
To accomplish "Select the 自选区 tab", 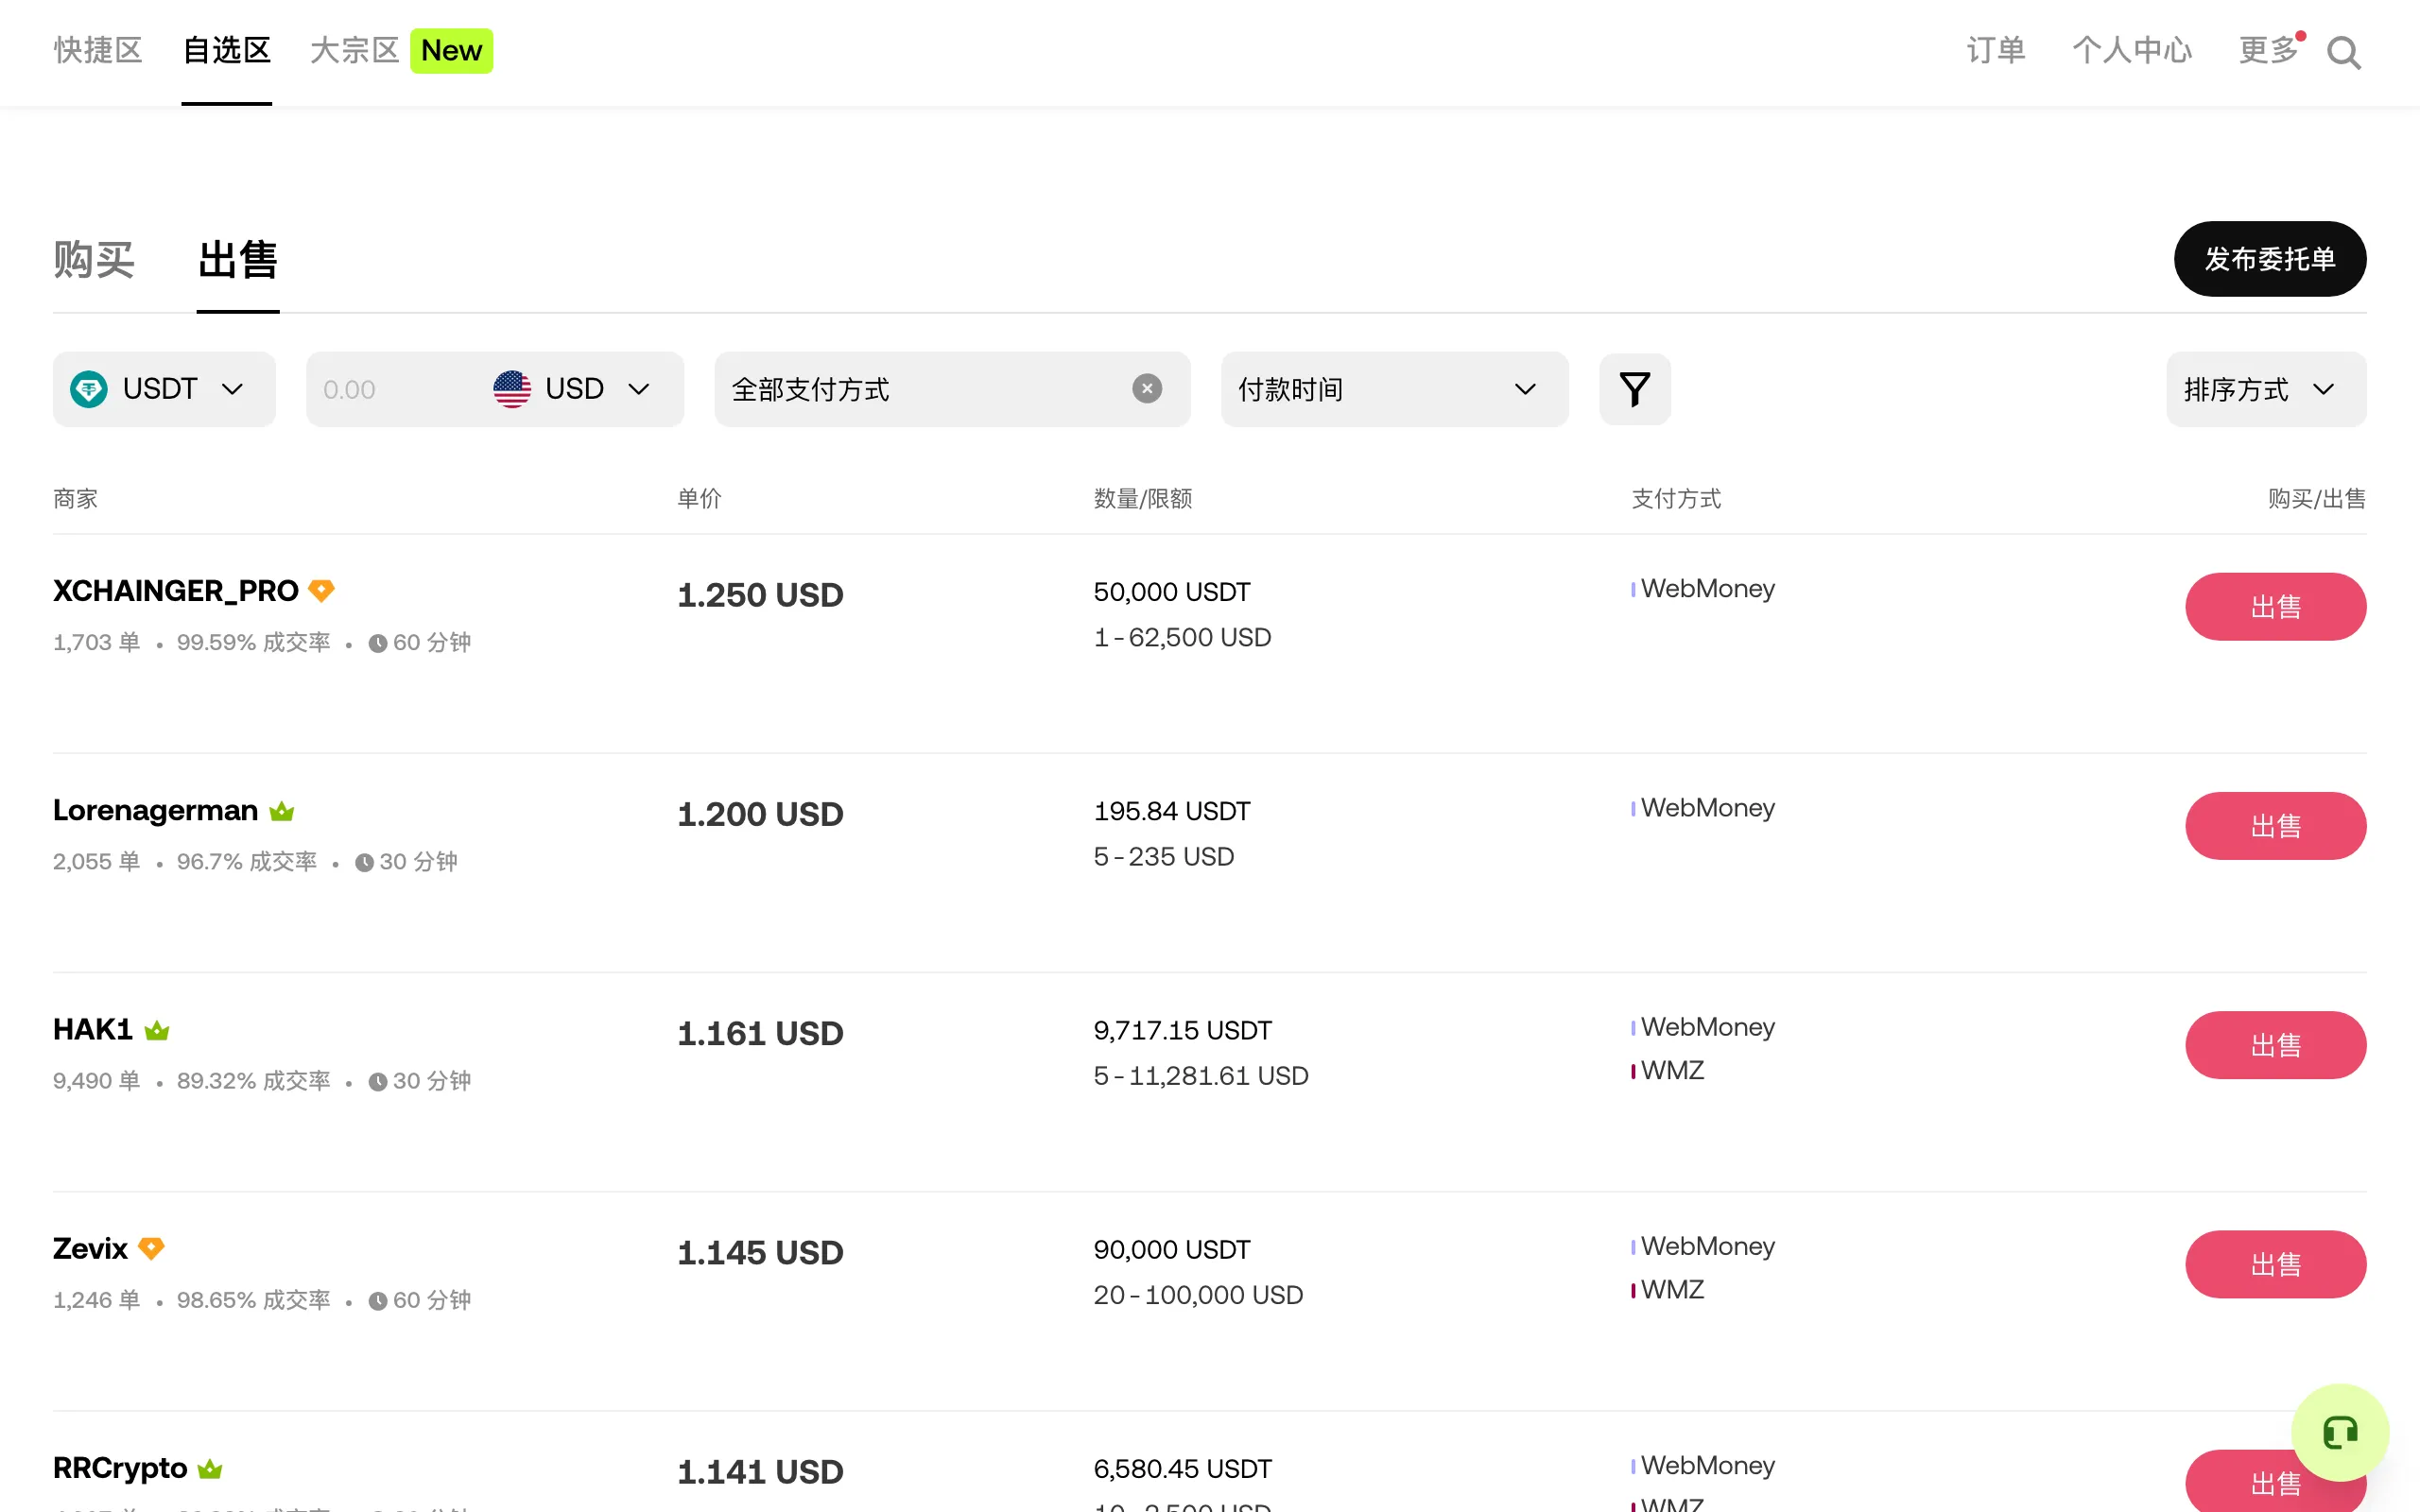I will pyautogui.click(x=227, y=50).
